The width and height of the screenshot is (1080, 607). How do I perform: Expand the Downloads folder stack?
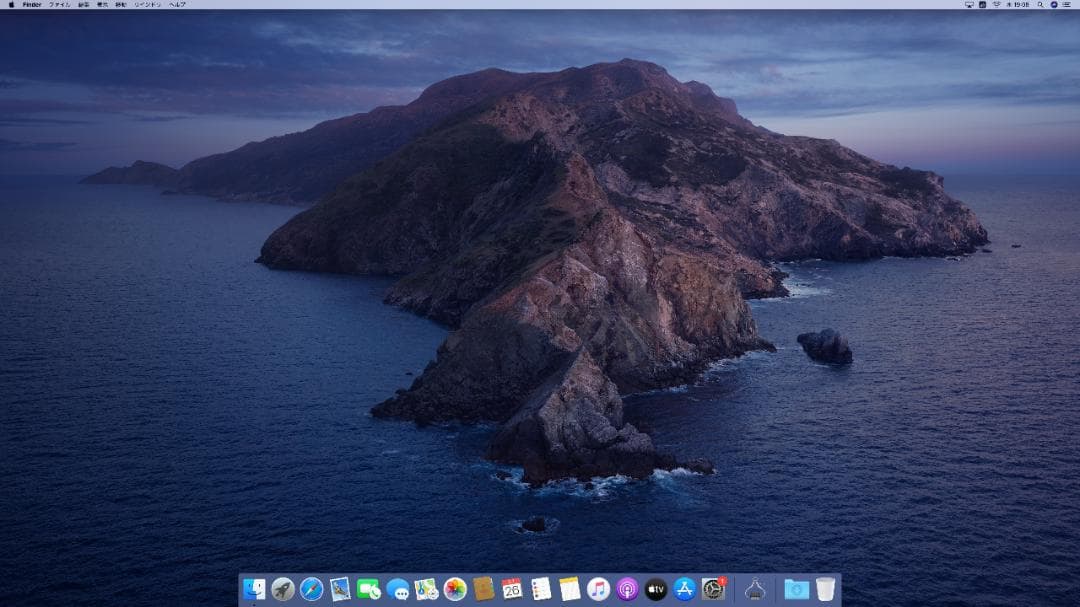pos(796,589)
